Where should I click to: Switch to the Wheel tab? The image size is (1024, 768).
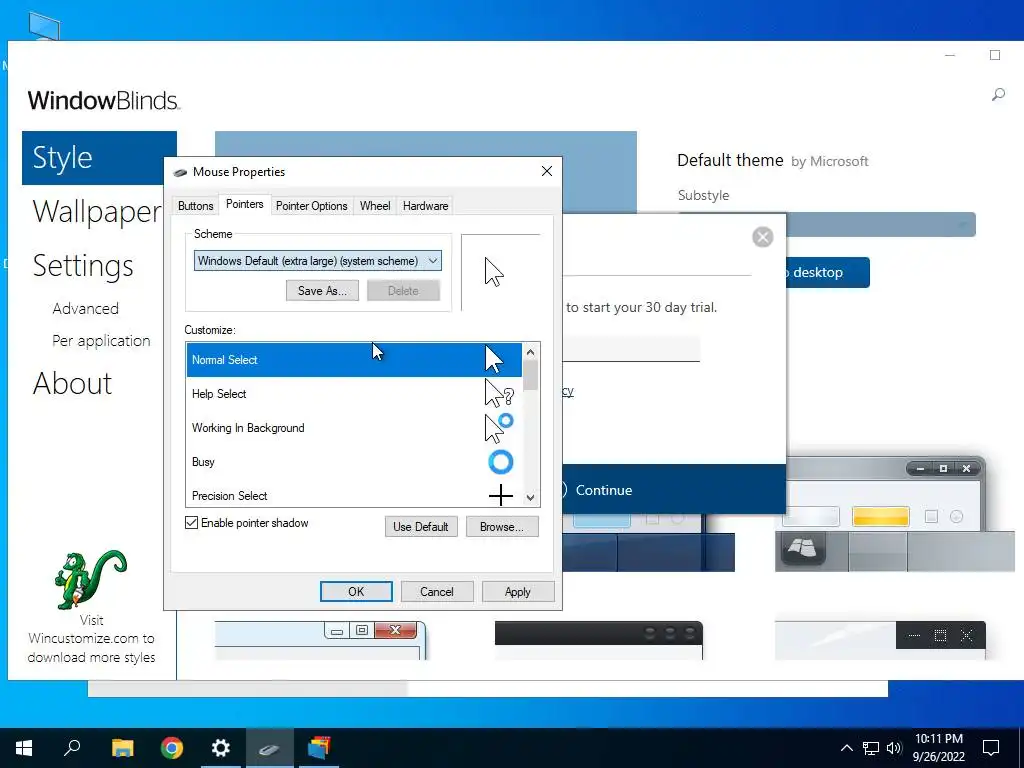(375, 206)
